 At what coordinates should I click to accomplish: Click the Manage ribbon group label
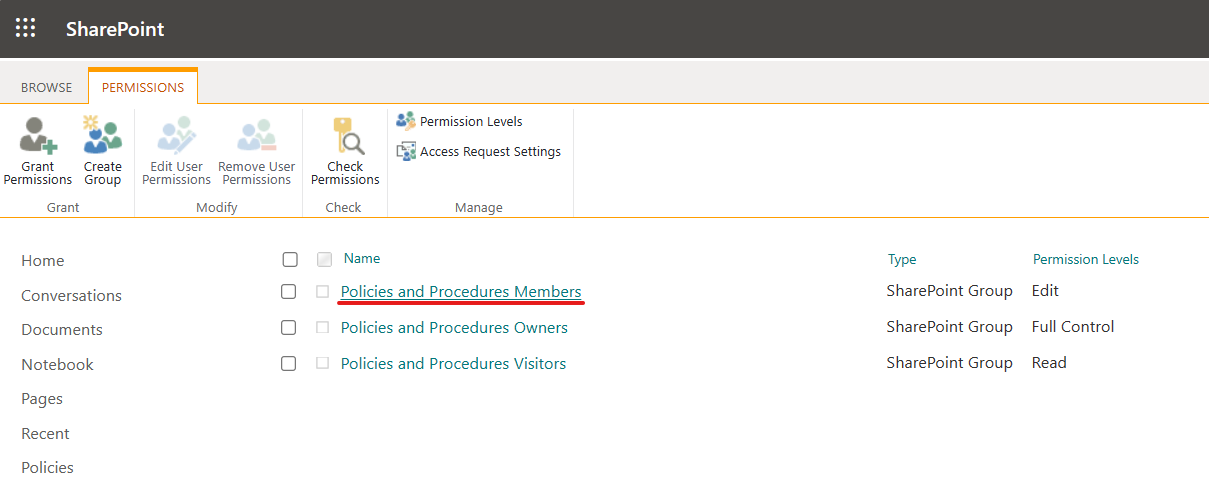click(x=479, y=208)
